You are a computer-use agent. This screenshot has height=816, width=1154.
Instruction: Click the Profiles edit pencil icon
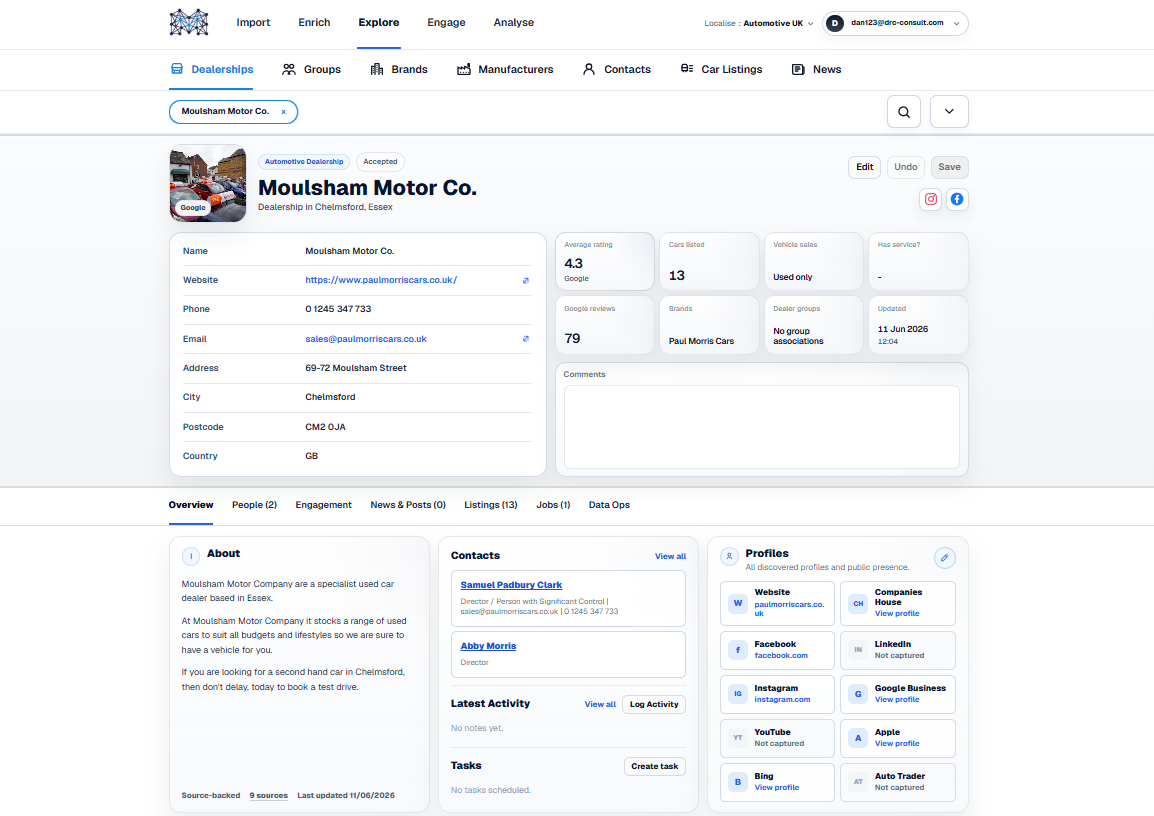944,558
